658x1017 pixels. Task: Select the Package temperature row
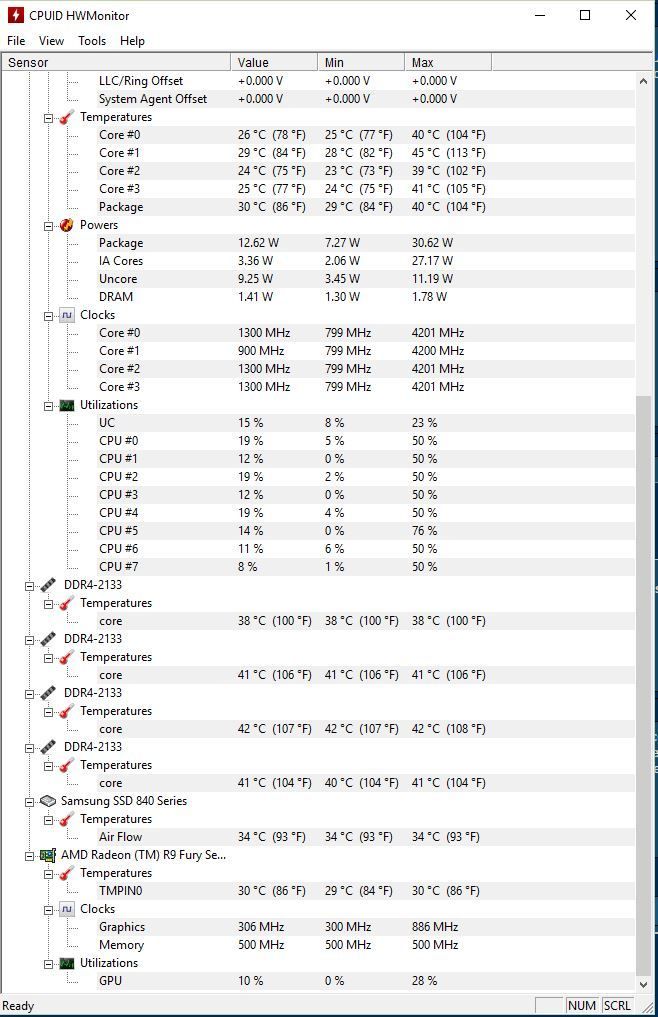coord(121,207)
